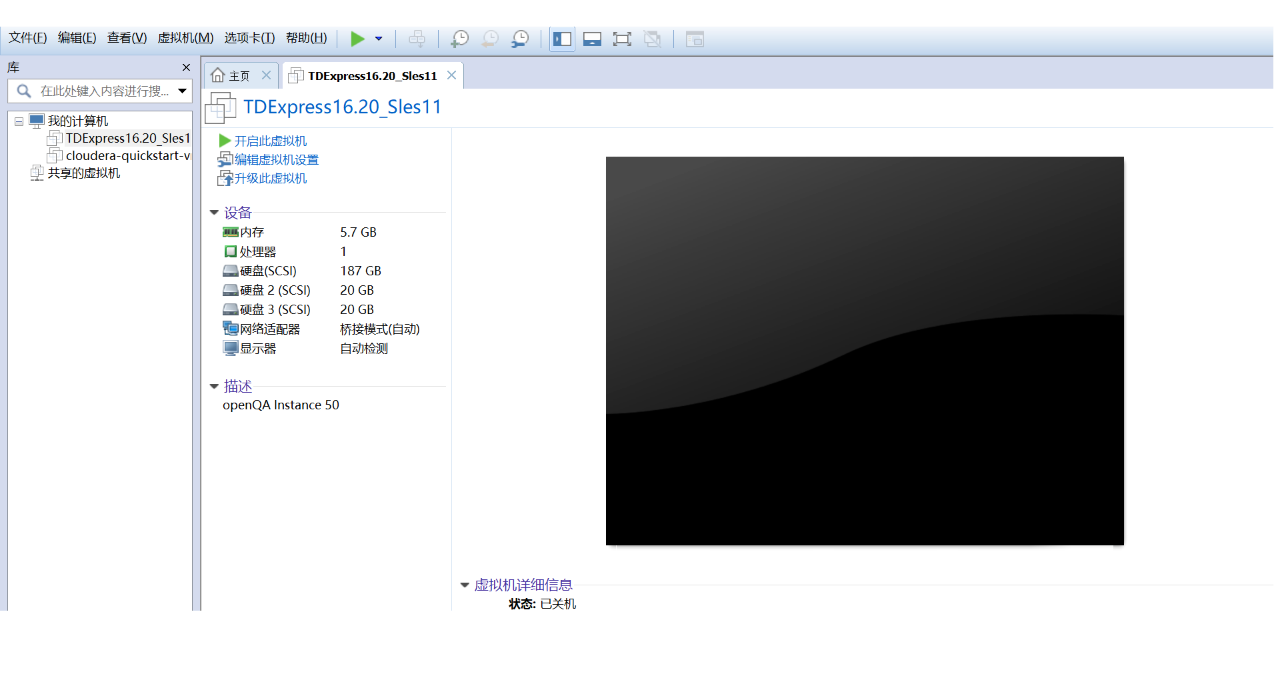Image resolution: width=1280 pixels, height=680 pixels.
Task: Click the green power-on play toolbar icon
Action: pos(357,39)
